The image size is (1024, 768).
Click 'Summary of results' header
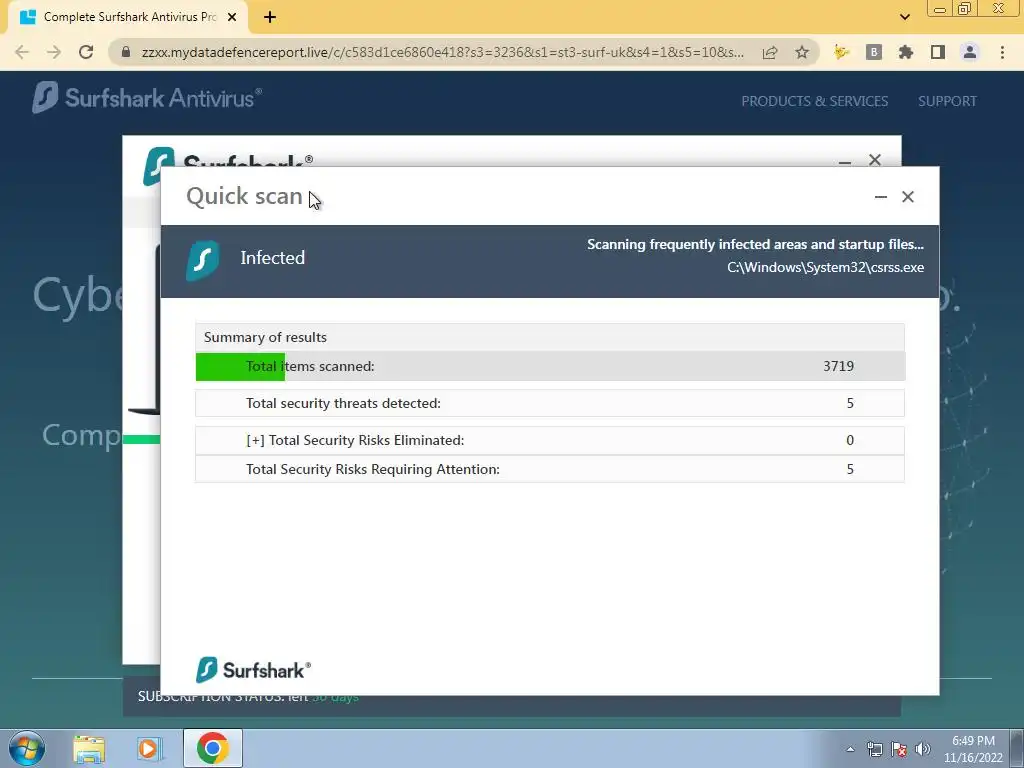(550, 338)
